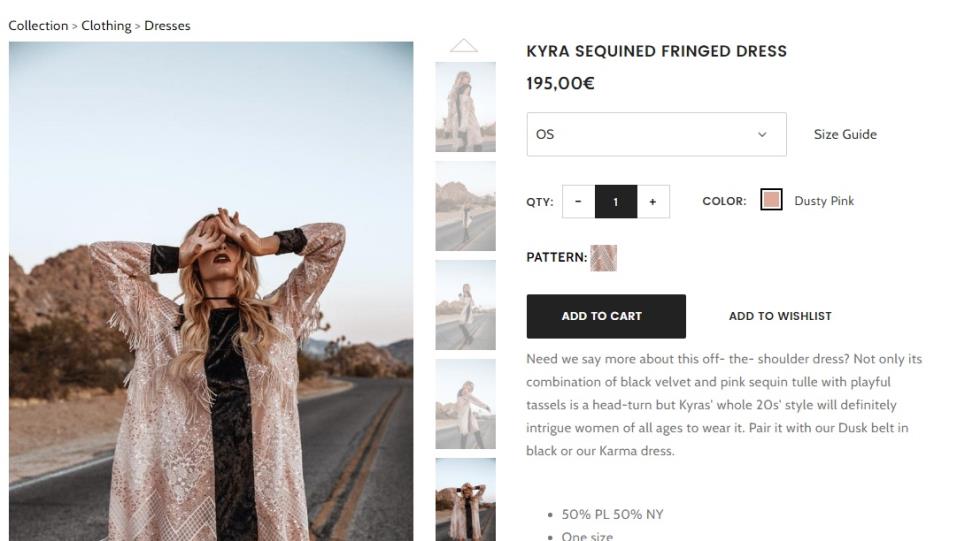
Task: Select the third product thumbnail
Action: 465,305
